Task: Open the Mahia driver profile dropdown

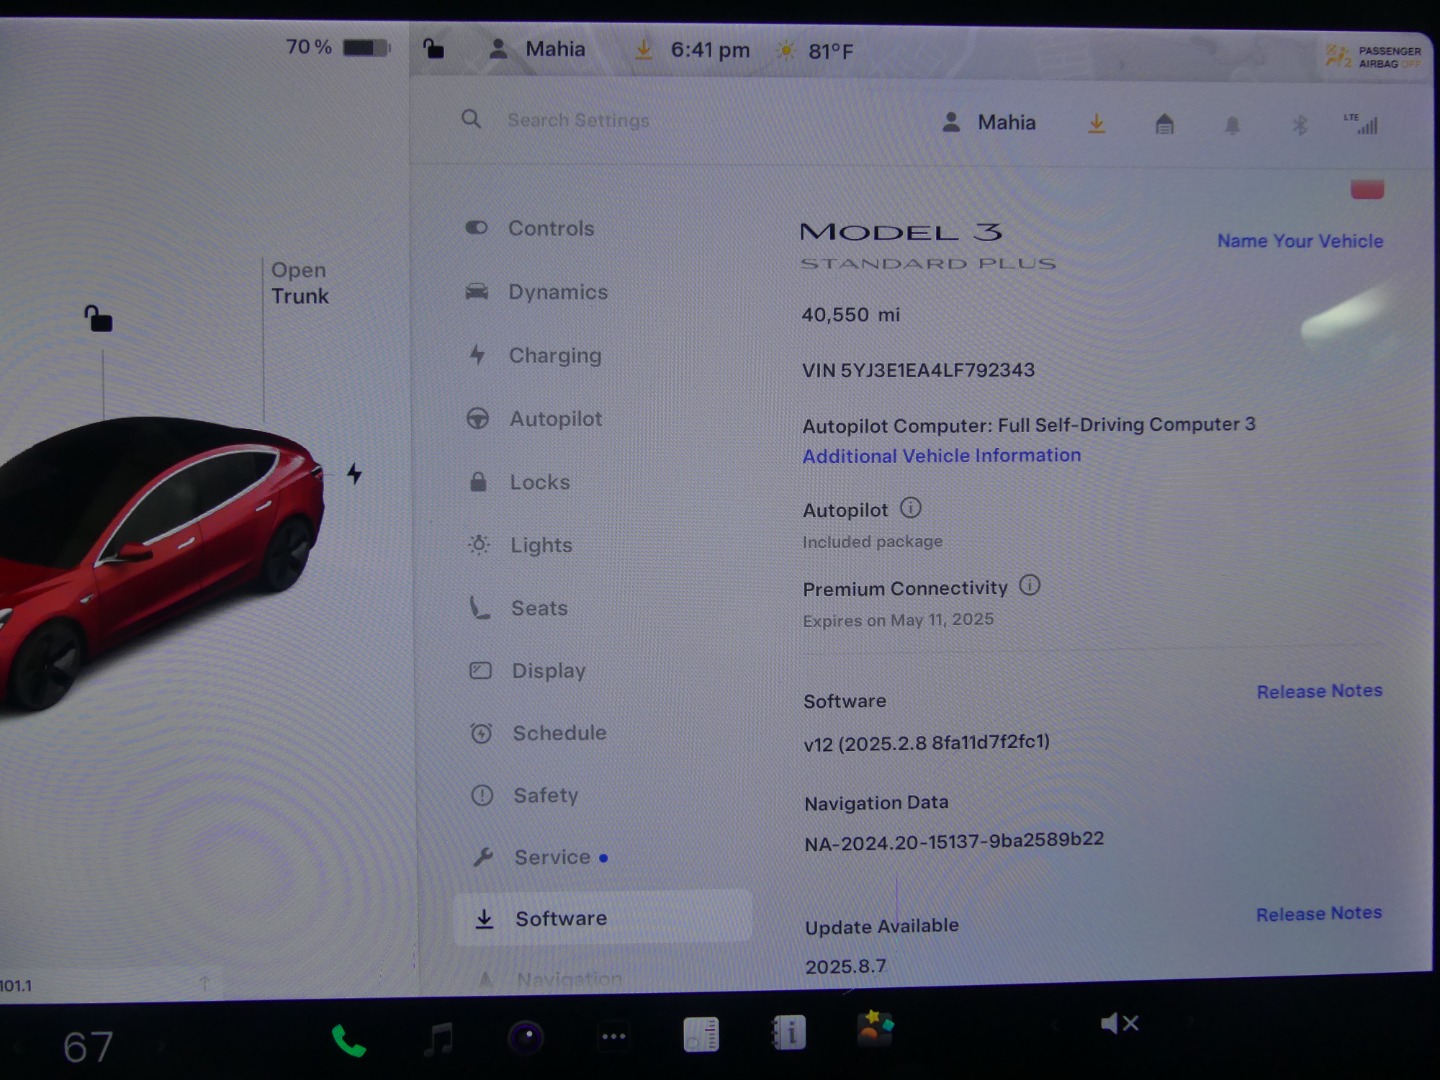Action: click(989, 122)
